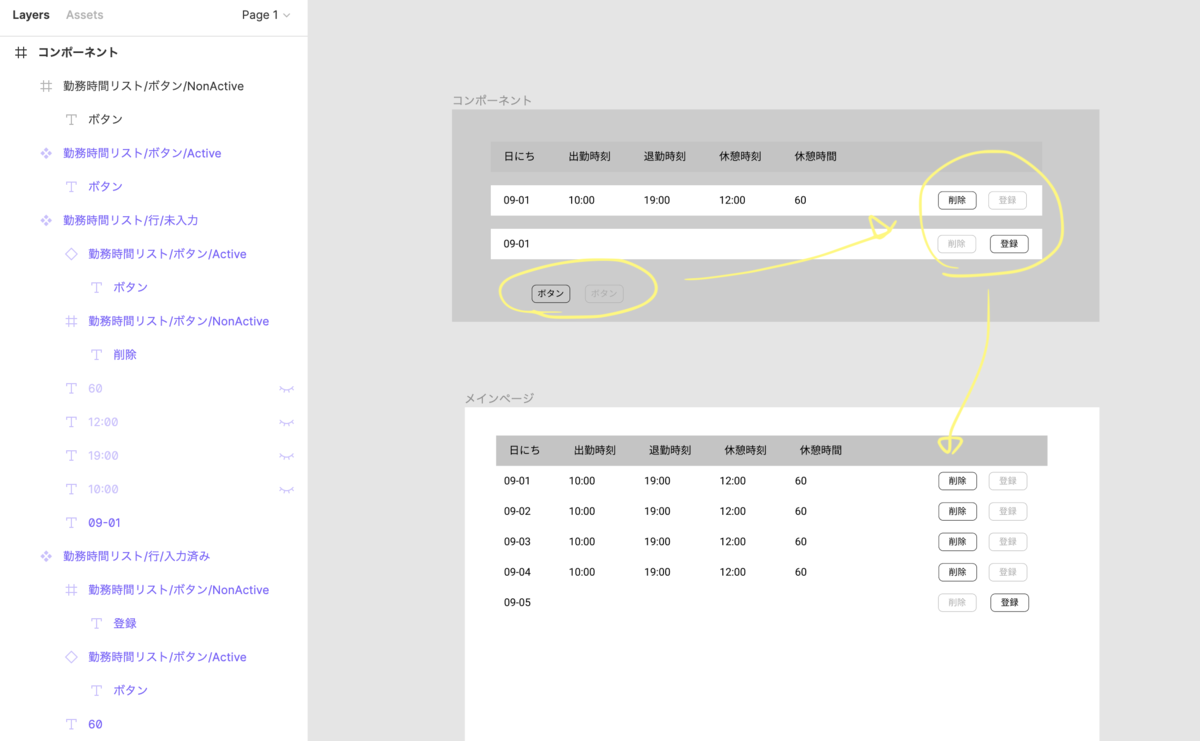Click 削除 in メインページ row 09-03

pos(957,542)
